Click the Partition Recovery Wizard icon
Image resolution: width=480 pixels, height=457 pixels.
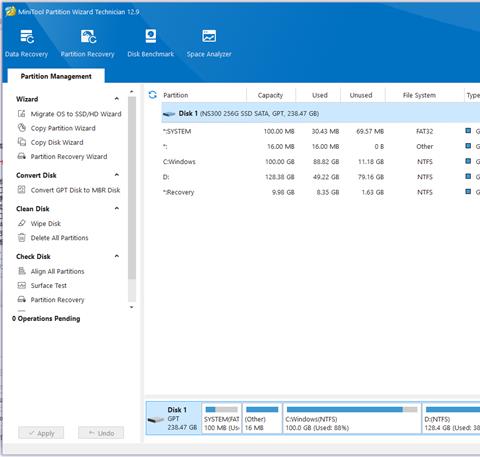22,156
